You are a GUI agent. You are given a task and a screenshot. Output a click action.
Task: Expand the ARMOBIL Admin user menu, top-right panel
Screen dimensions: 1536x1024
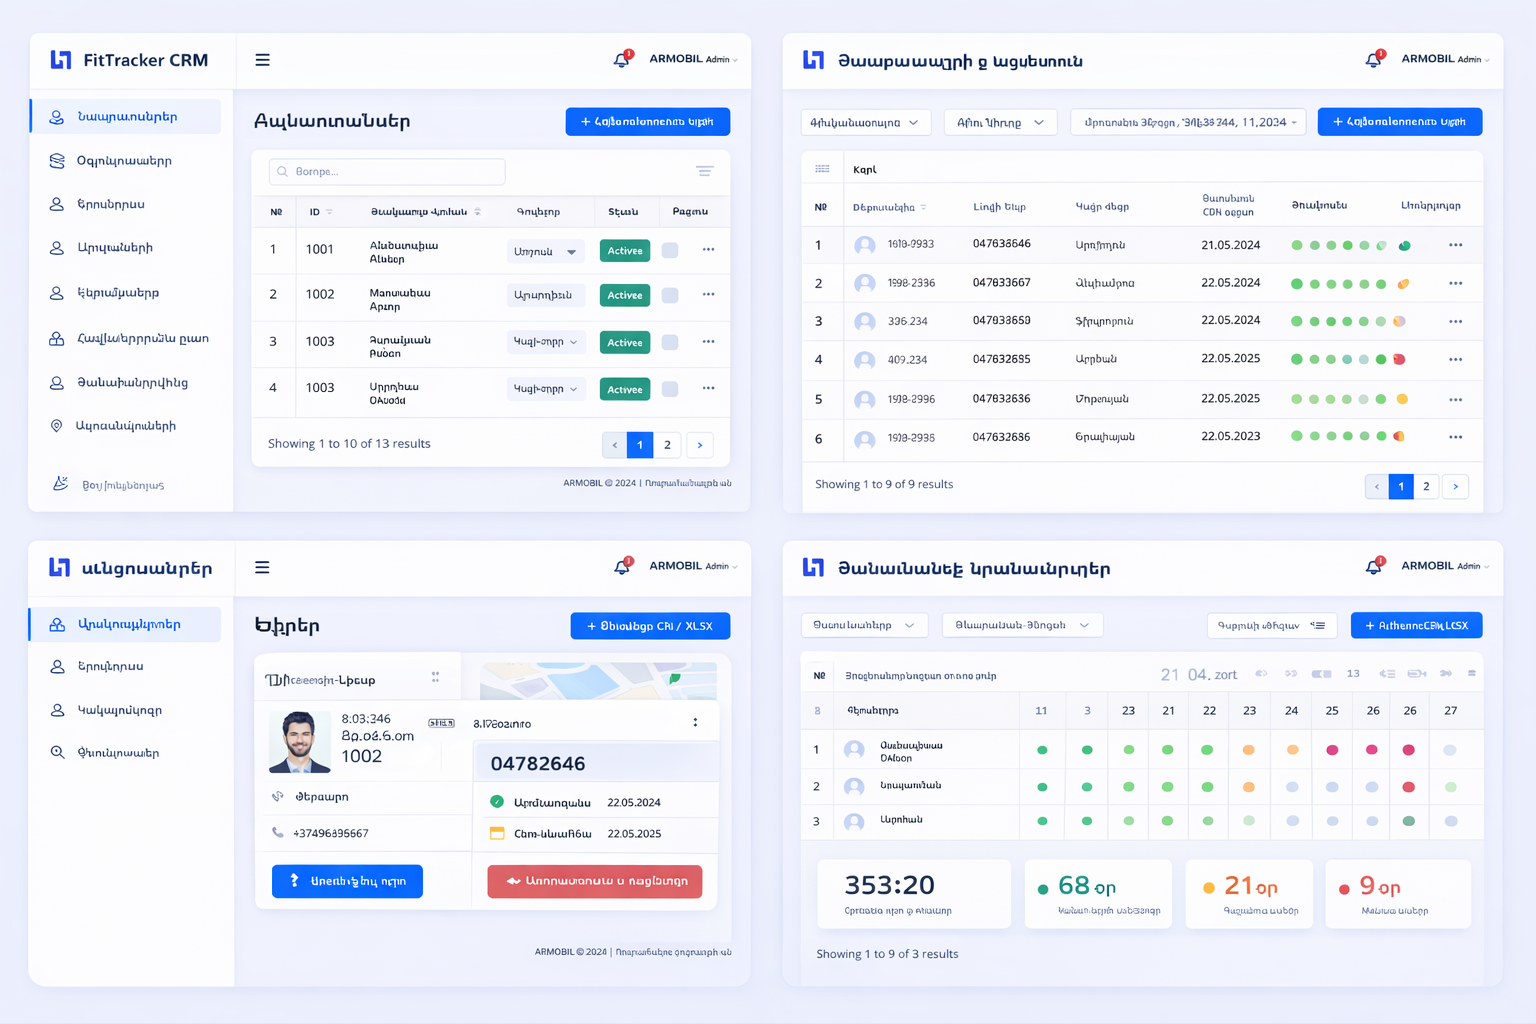coord(1445,59)
